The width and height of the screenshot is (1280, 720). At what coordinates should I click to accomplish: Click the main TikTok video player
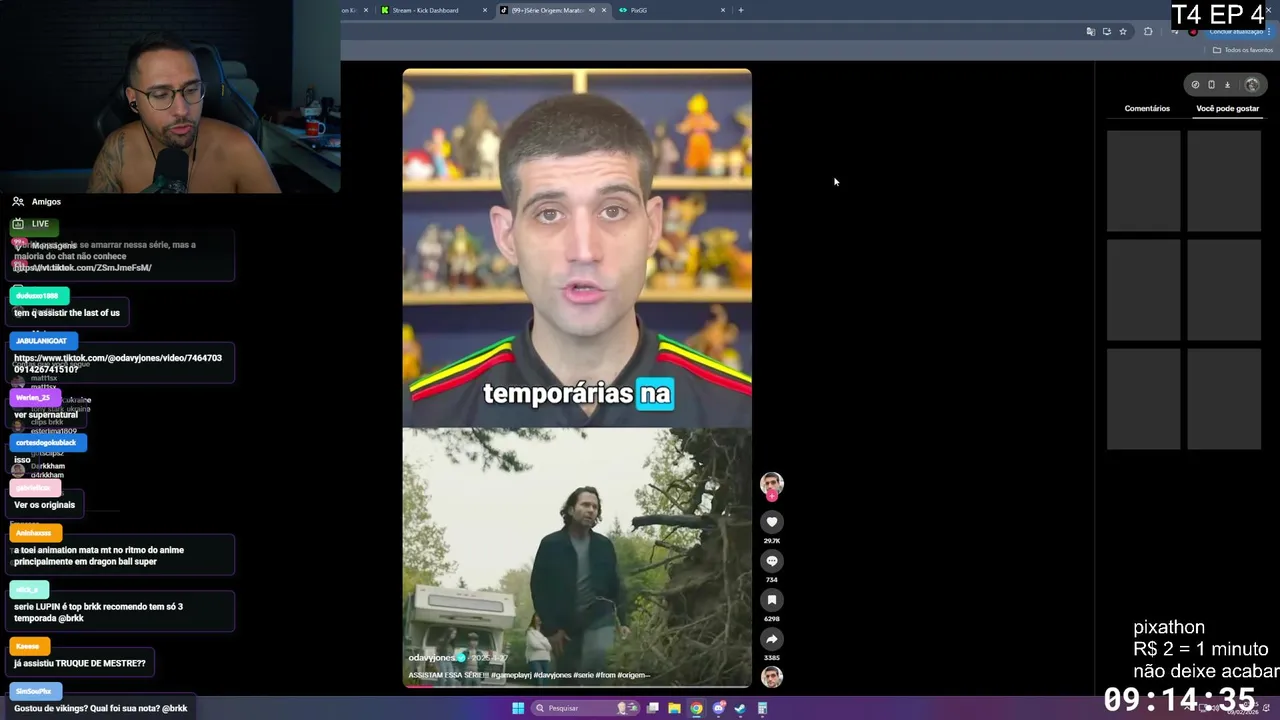(x=577, y=378)
